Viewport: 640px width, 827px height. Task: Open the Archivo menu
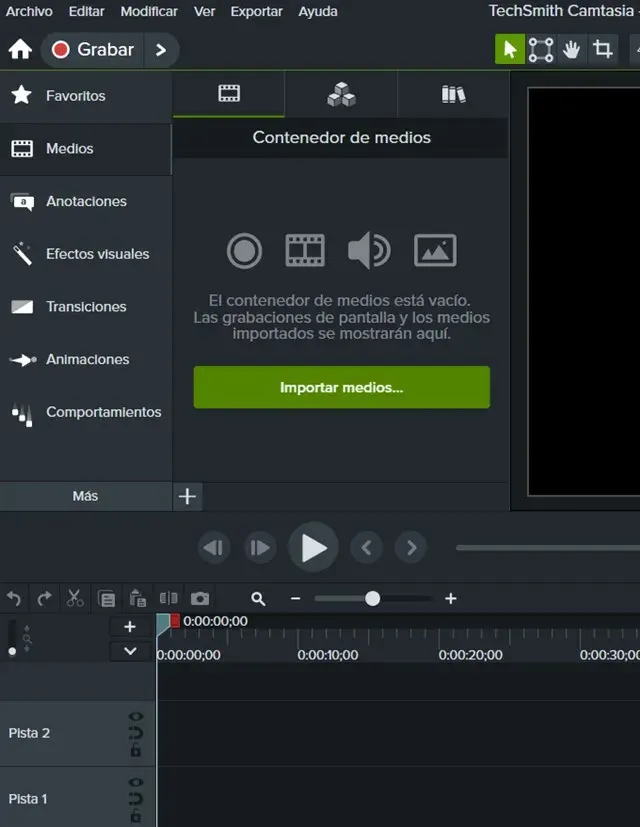(29, 11)
